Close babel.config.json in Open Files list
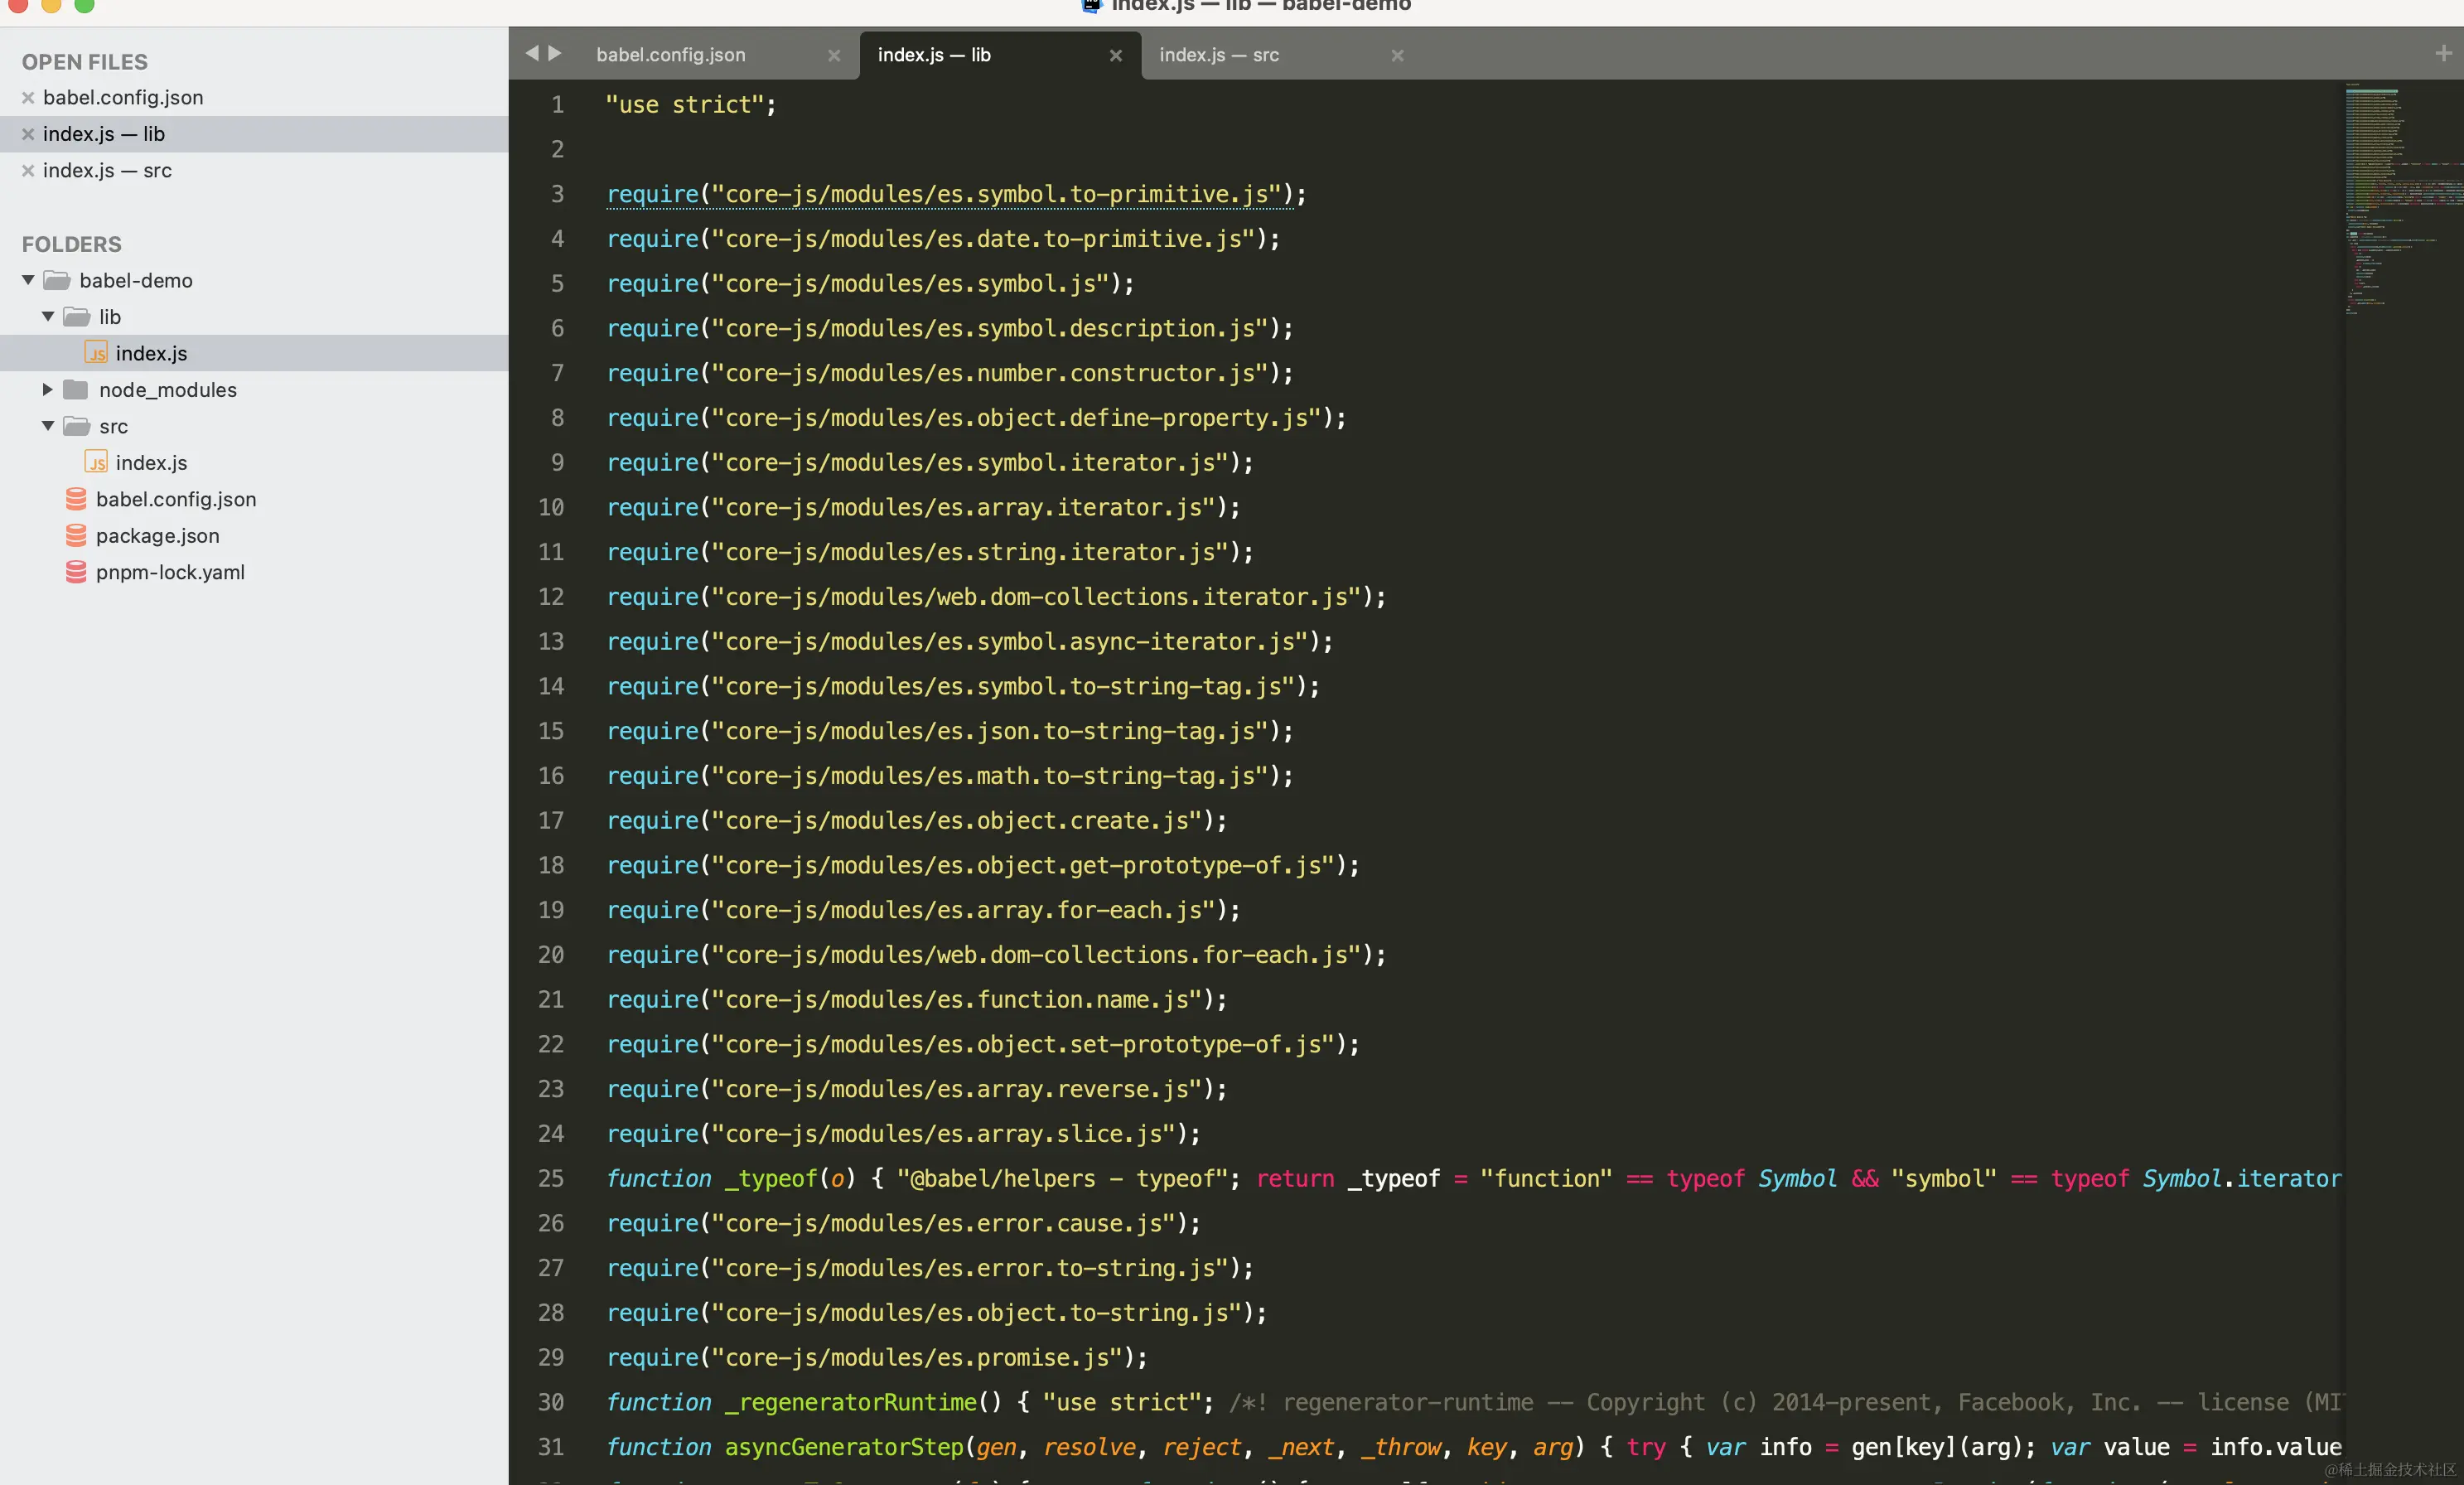 coord(28,97)
